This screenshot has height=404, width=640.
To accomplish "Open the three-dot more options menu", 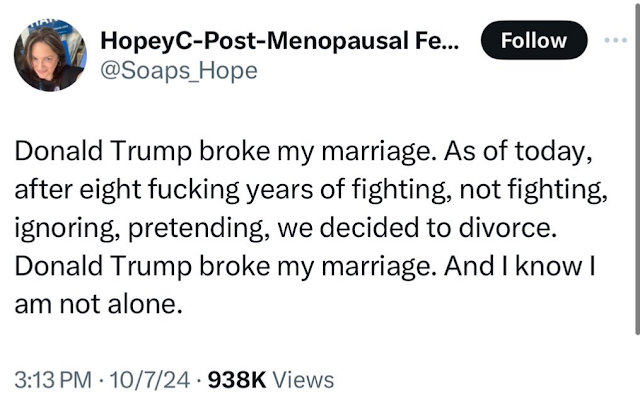I will (613, 40).
